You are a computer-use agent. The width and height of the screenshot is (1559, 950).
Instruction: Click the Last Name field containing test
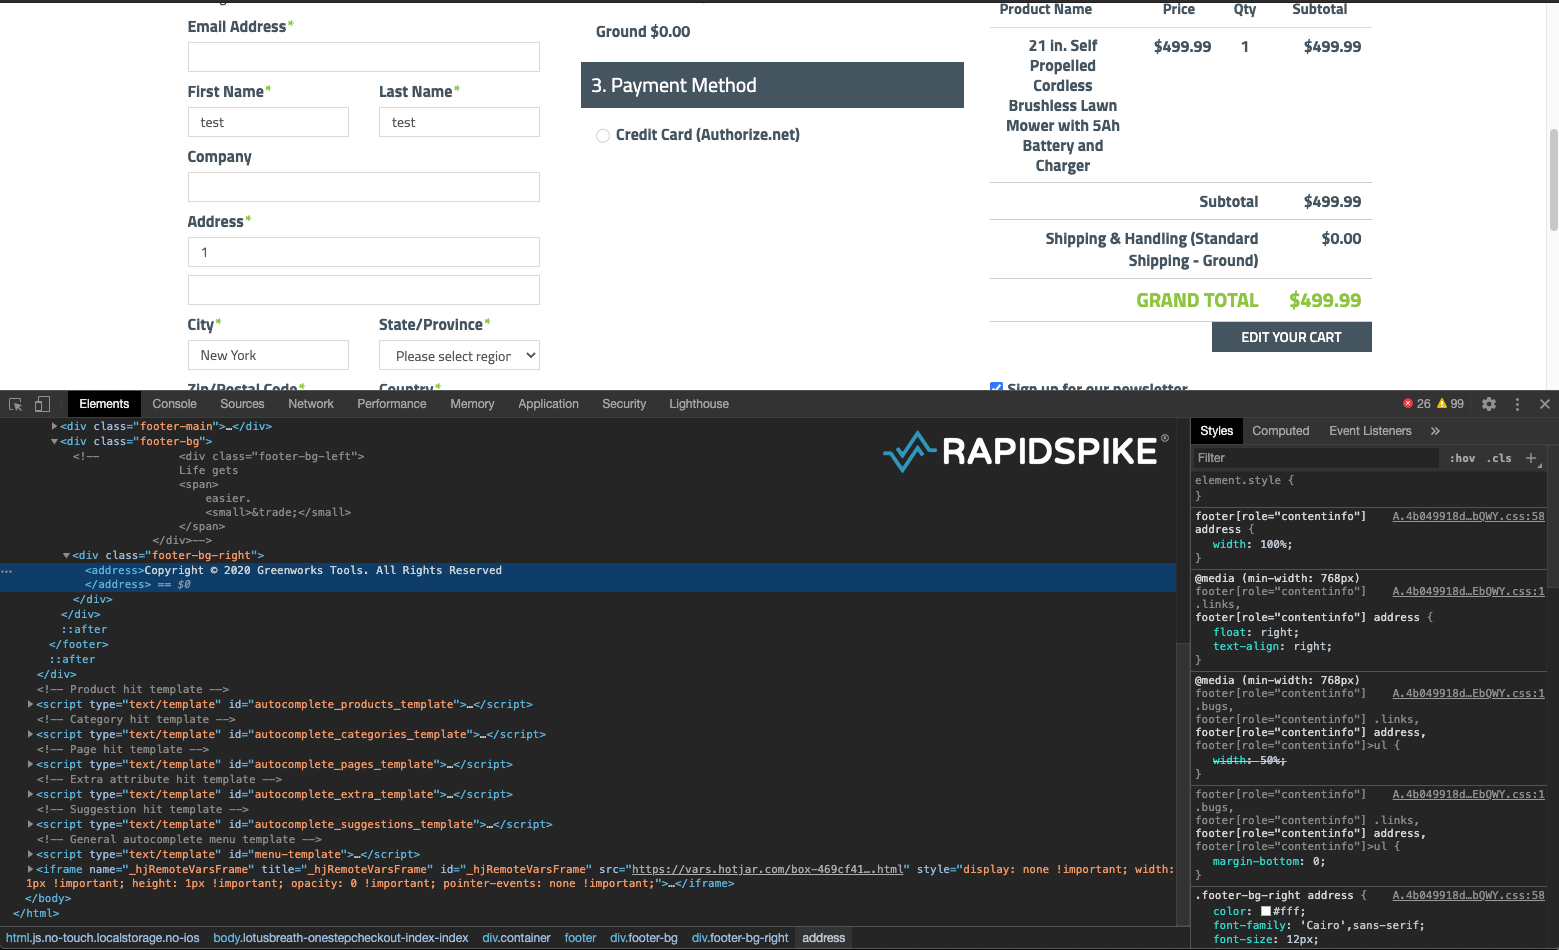459,122
